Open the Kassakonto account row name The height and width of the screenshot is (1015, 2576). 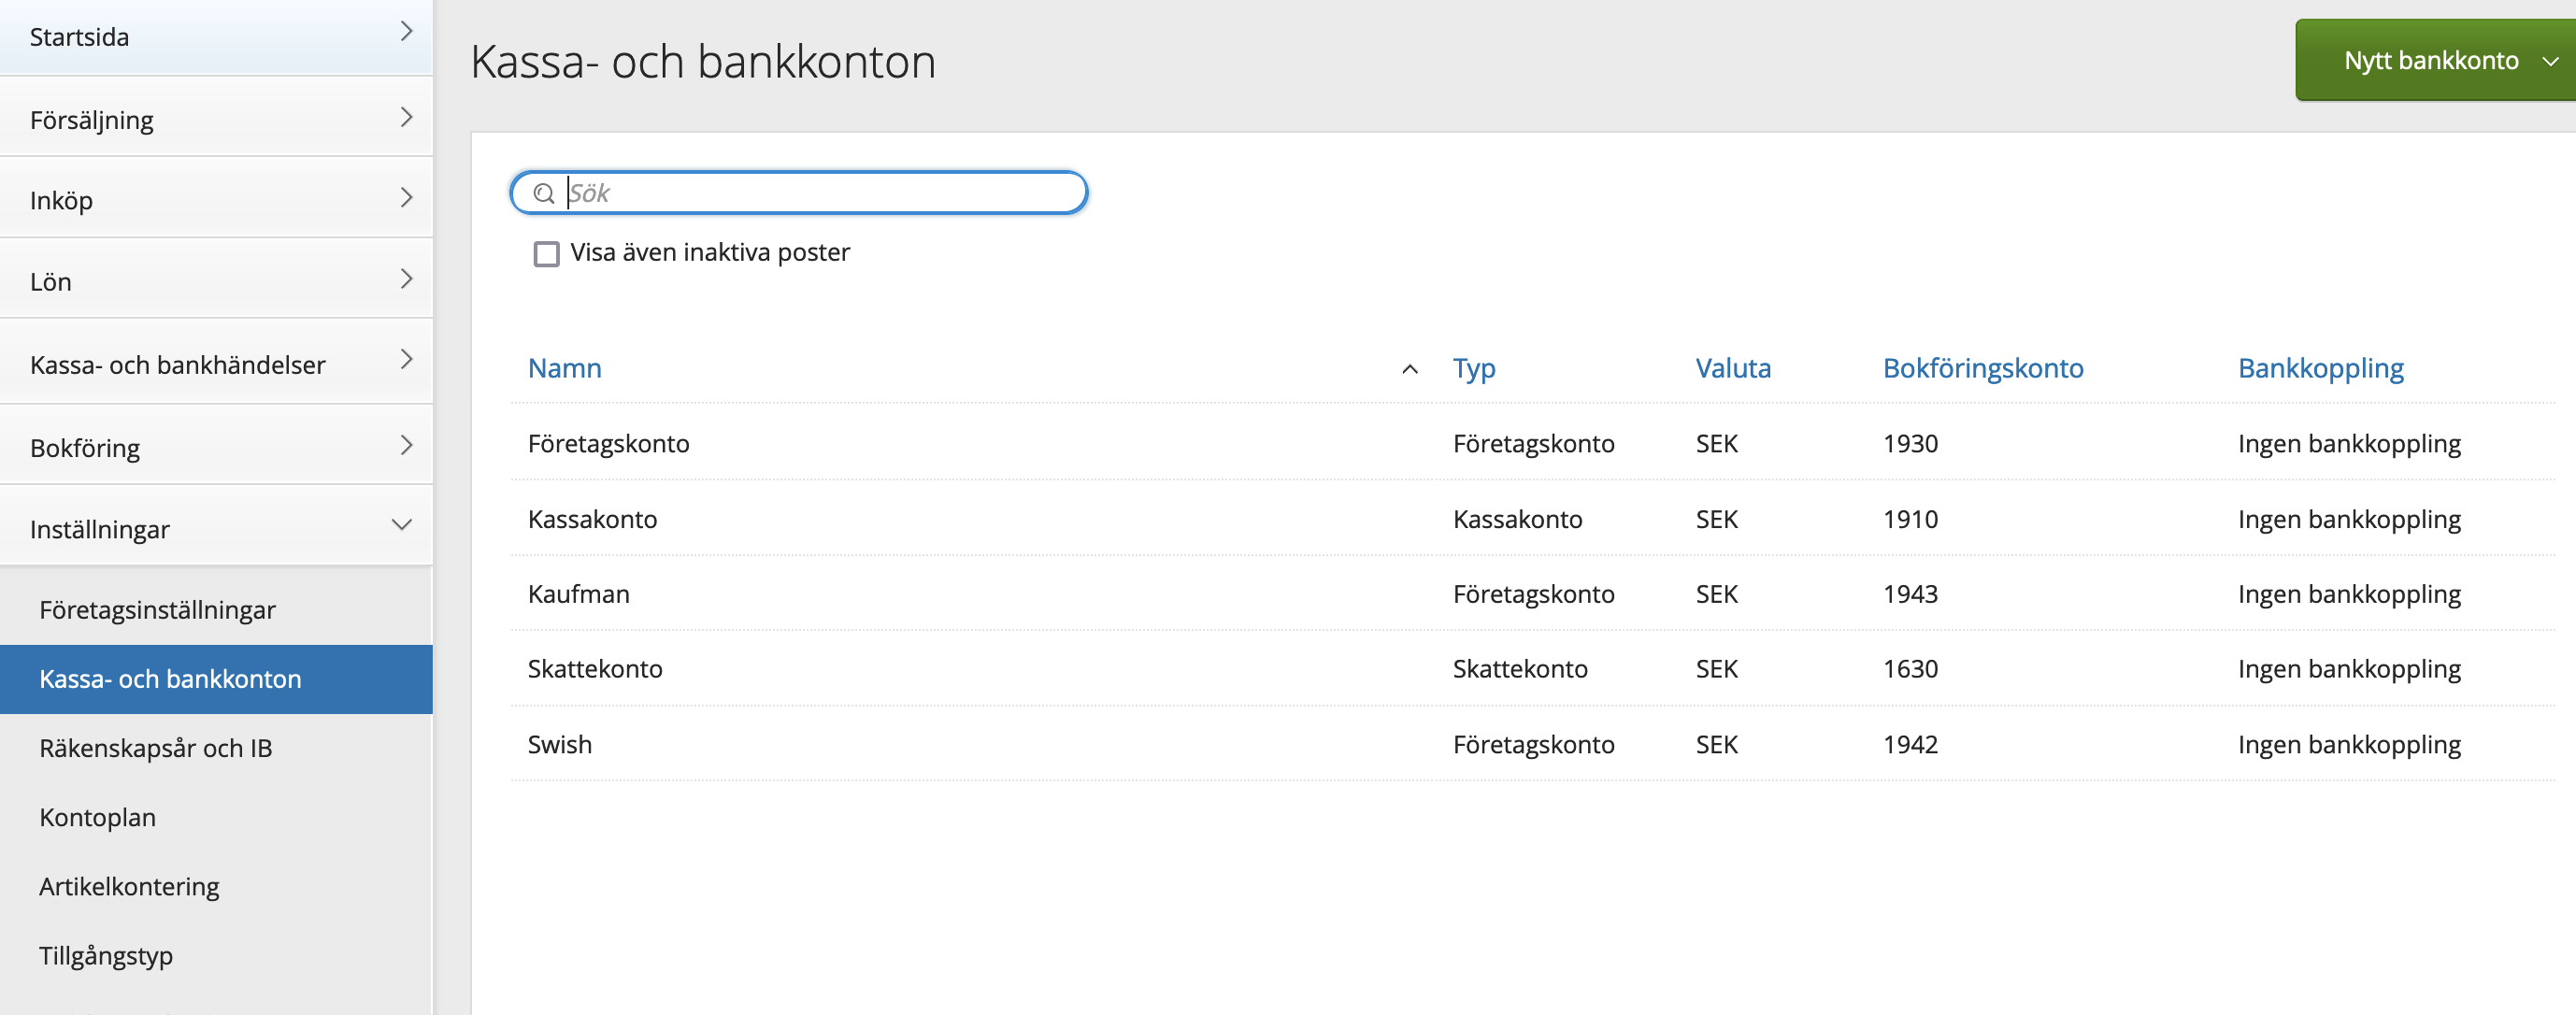(593, 519)
